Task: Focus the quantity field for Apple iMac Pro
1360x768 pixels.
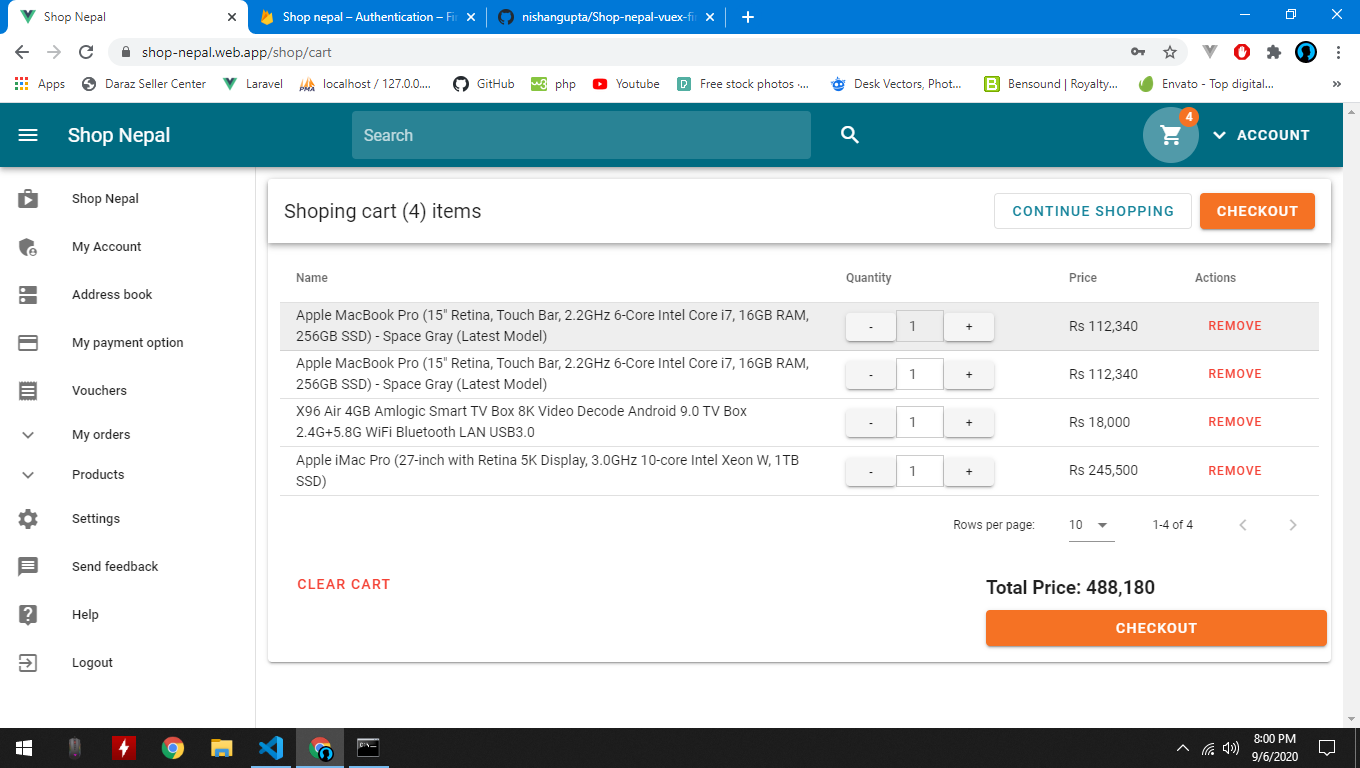Action: coord(920,471)
